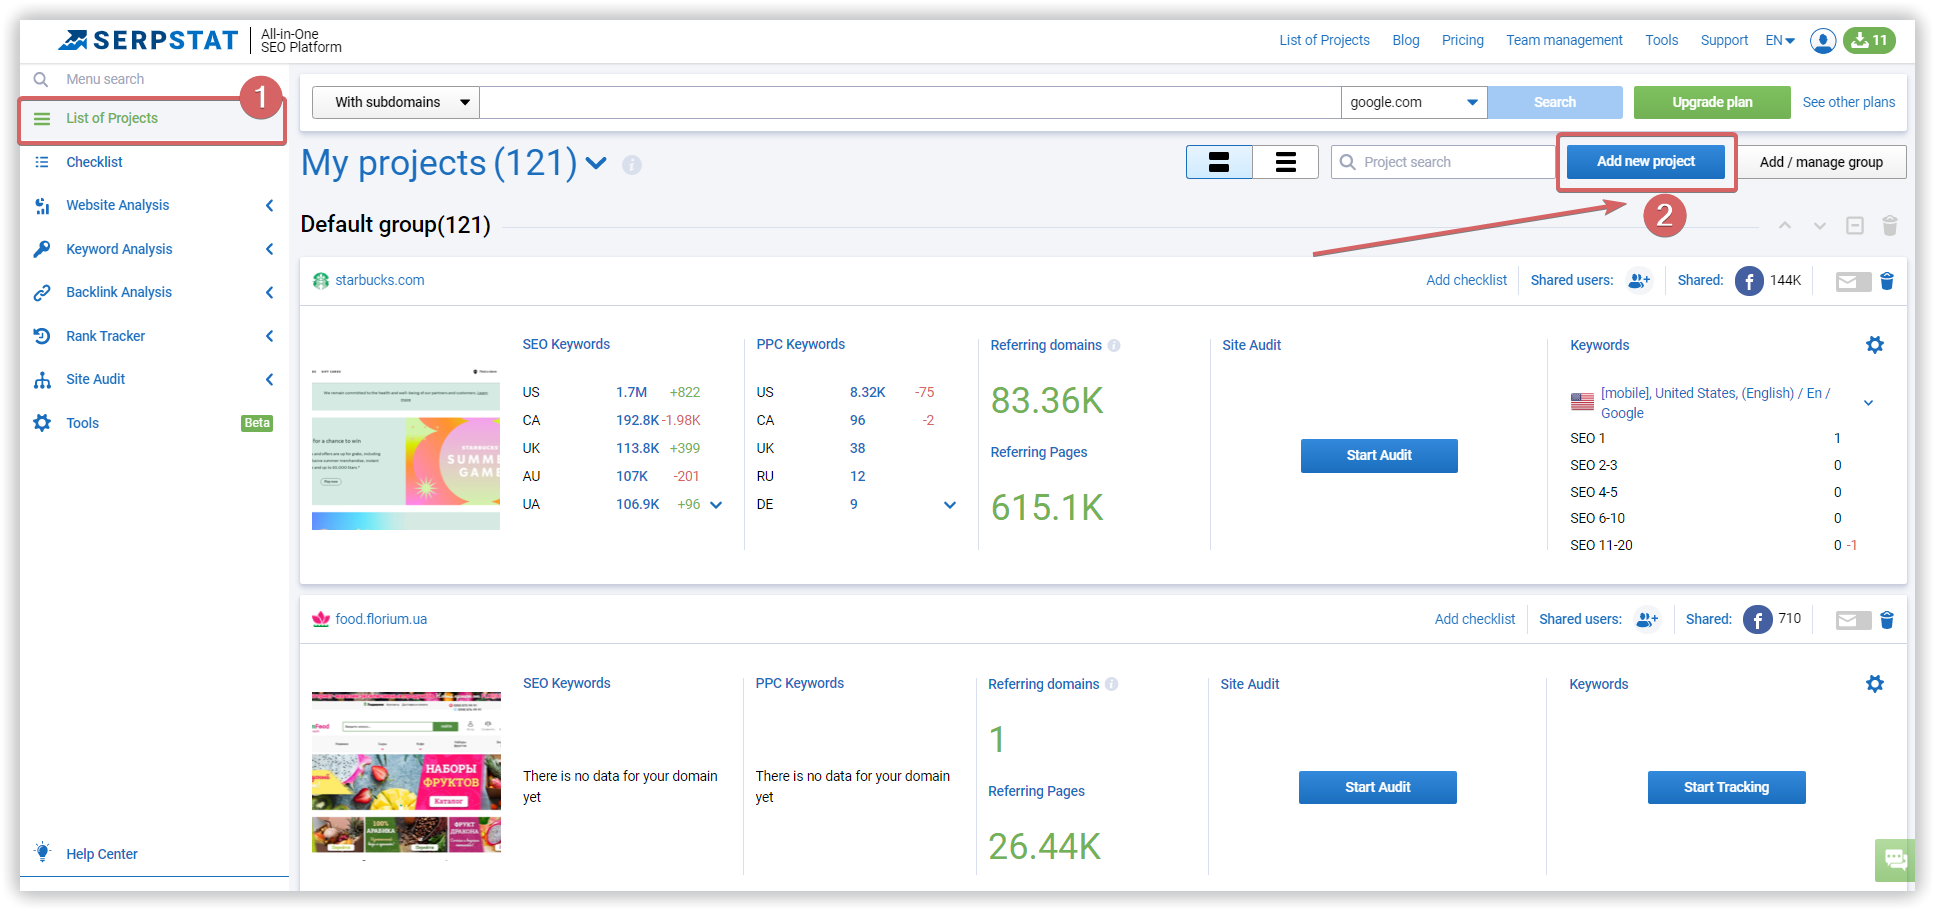Viewport: 1935px width, 911px height.
Task: Open the live chat widget
Action: [x=1894, y=859]
